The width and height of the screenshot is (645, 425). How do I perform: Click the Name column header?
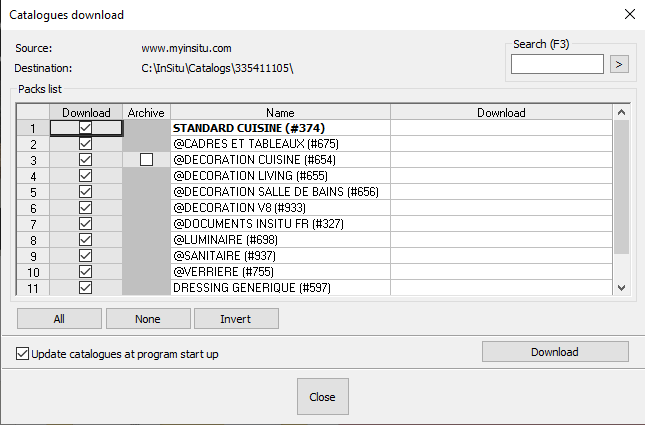coord(281,113)
